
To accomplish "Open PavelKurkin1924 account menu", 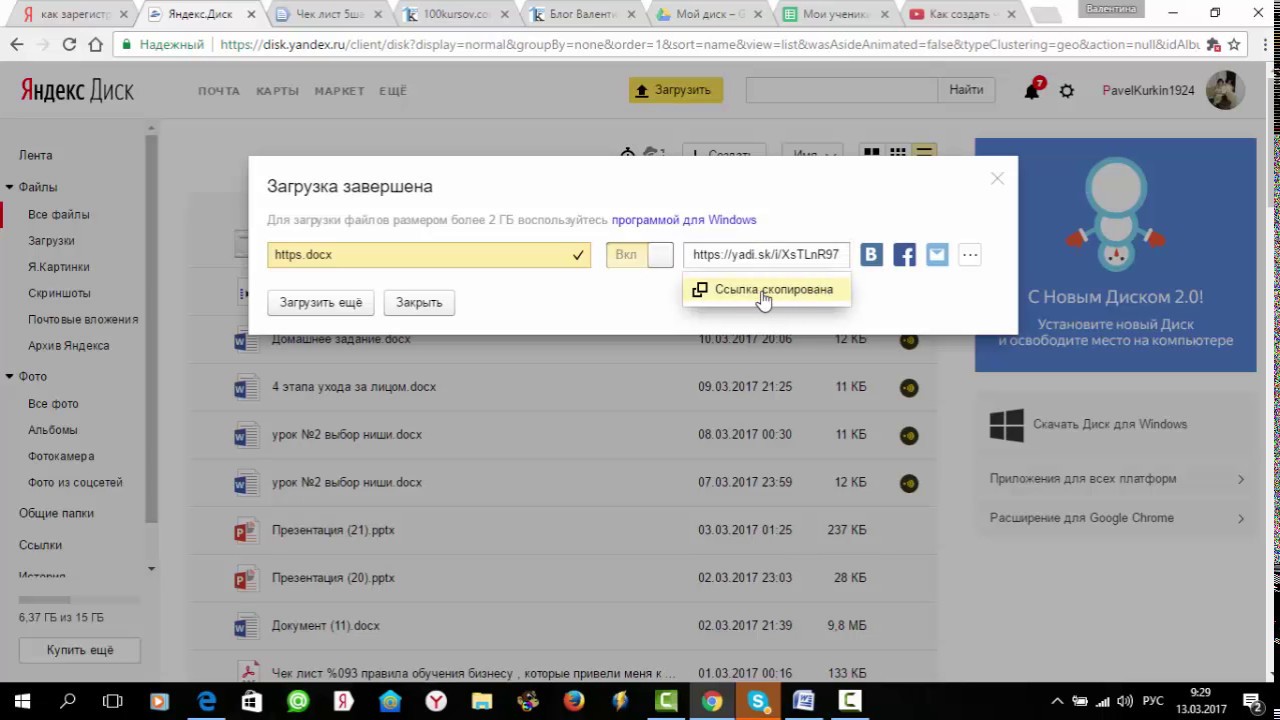I will coord(1148,90).
